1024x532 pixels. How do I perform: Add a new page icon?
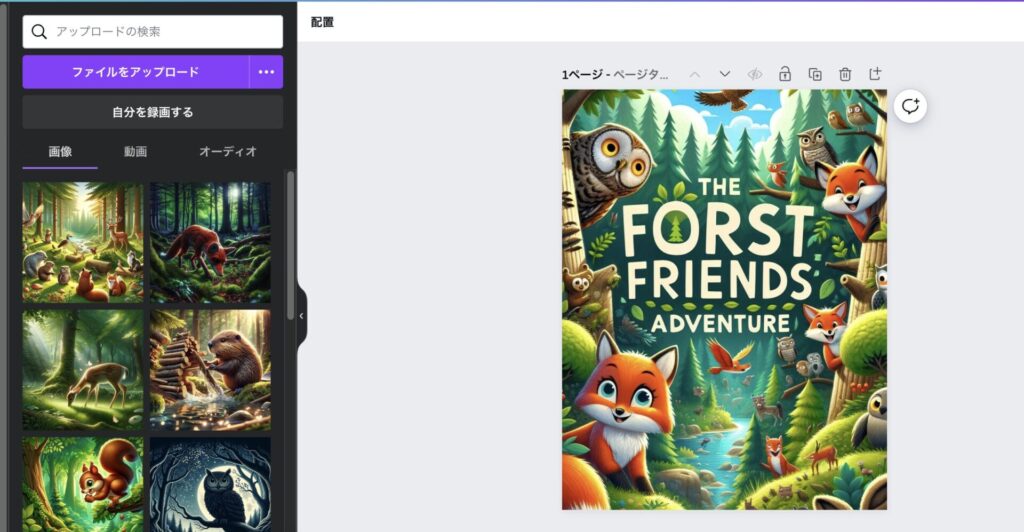pos(875,74)
